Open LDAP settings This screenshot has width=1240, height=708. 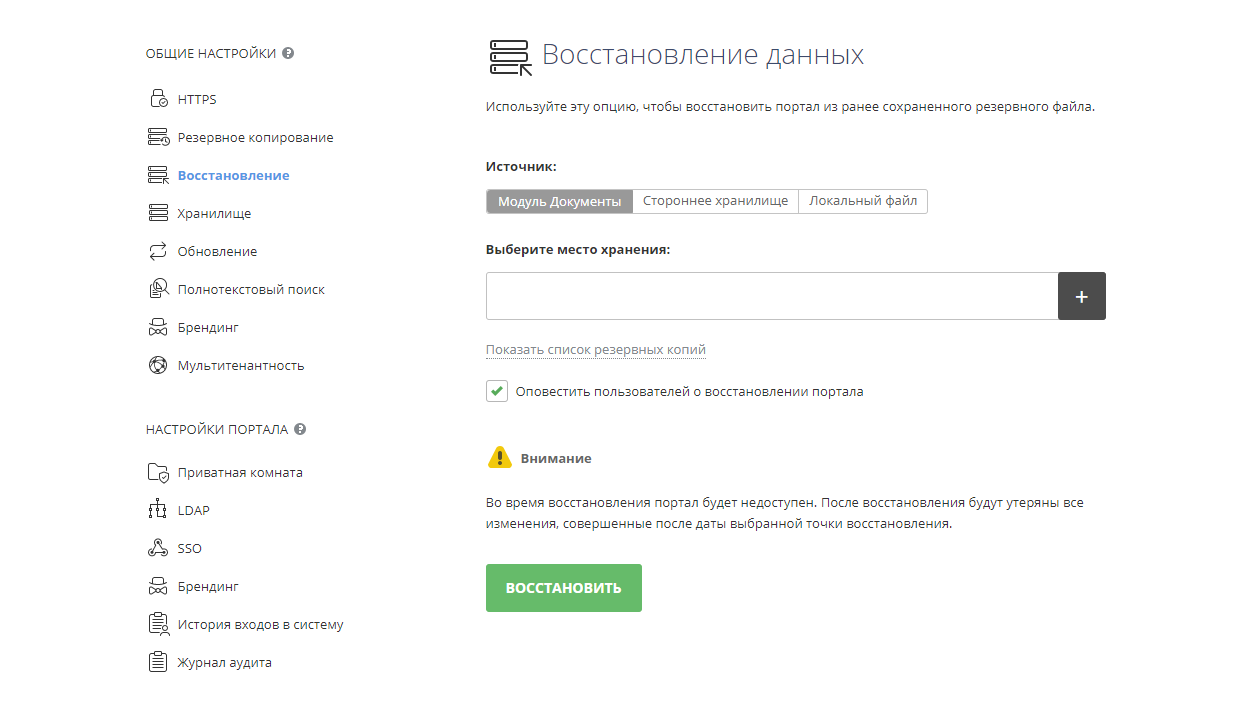click(194, 510)
